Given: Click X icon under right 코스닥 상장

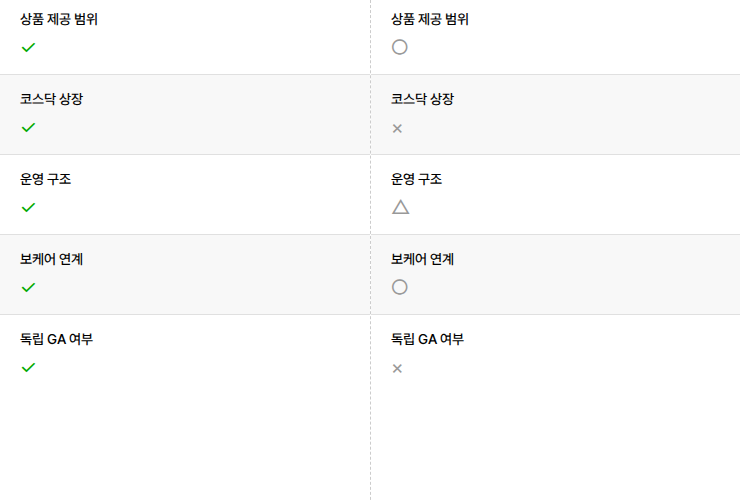Looking at the screenshot, I should (x=397, y=128).
